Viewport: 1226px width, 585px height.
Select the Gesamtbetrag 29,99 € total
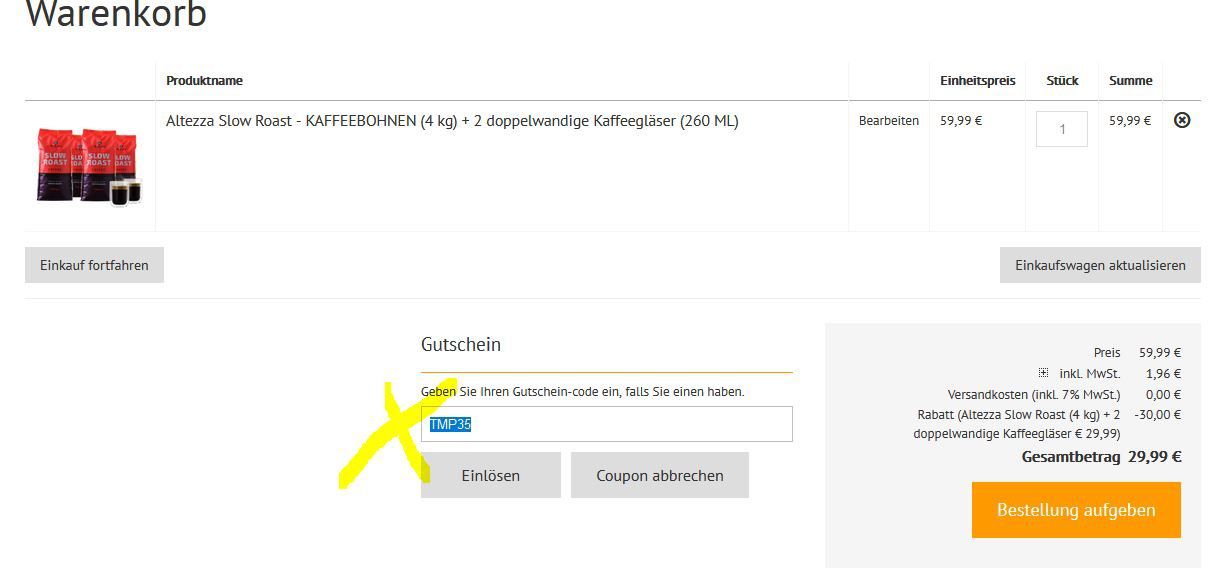click(1155, 457)
